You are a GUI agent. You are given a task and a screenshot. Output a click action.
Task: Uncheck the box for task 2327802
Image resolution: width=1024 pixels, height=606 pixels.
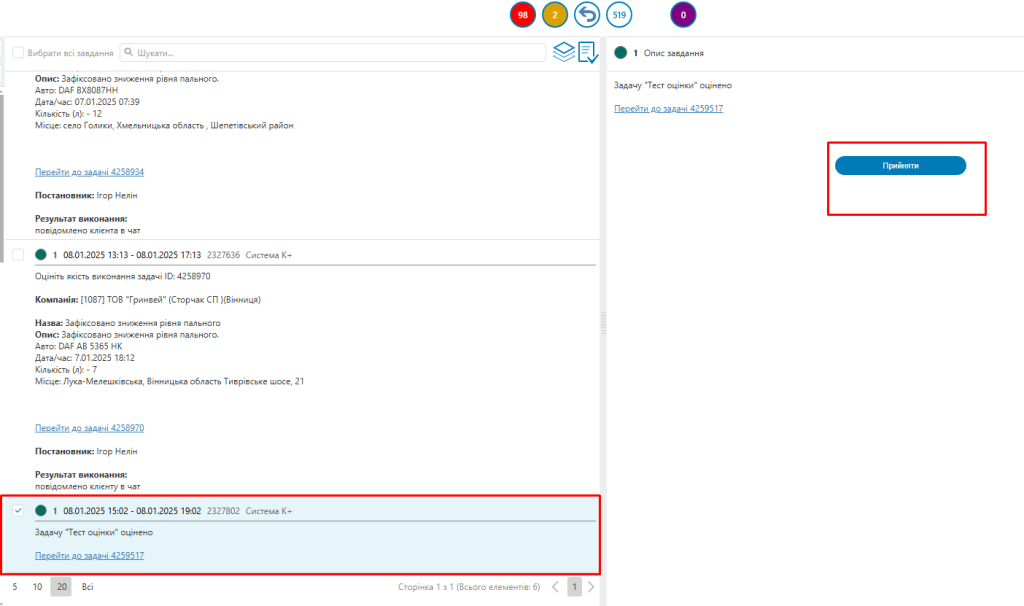click(x=18, y=511)
